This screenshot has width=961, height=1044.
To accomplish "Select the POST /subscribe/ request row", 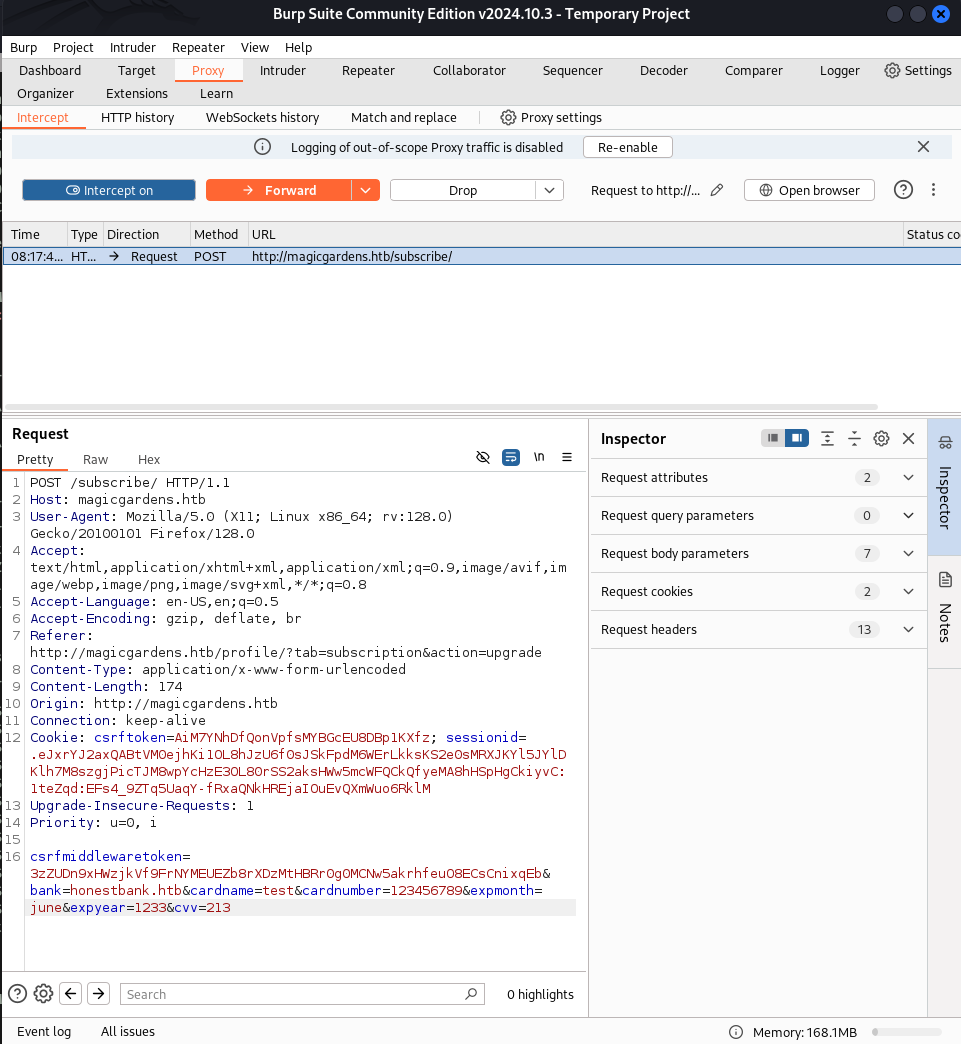I will pyautogui.click(x=481, y=256).
